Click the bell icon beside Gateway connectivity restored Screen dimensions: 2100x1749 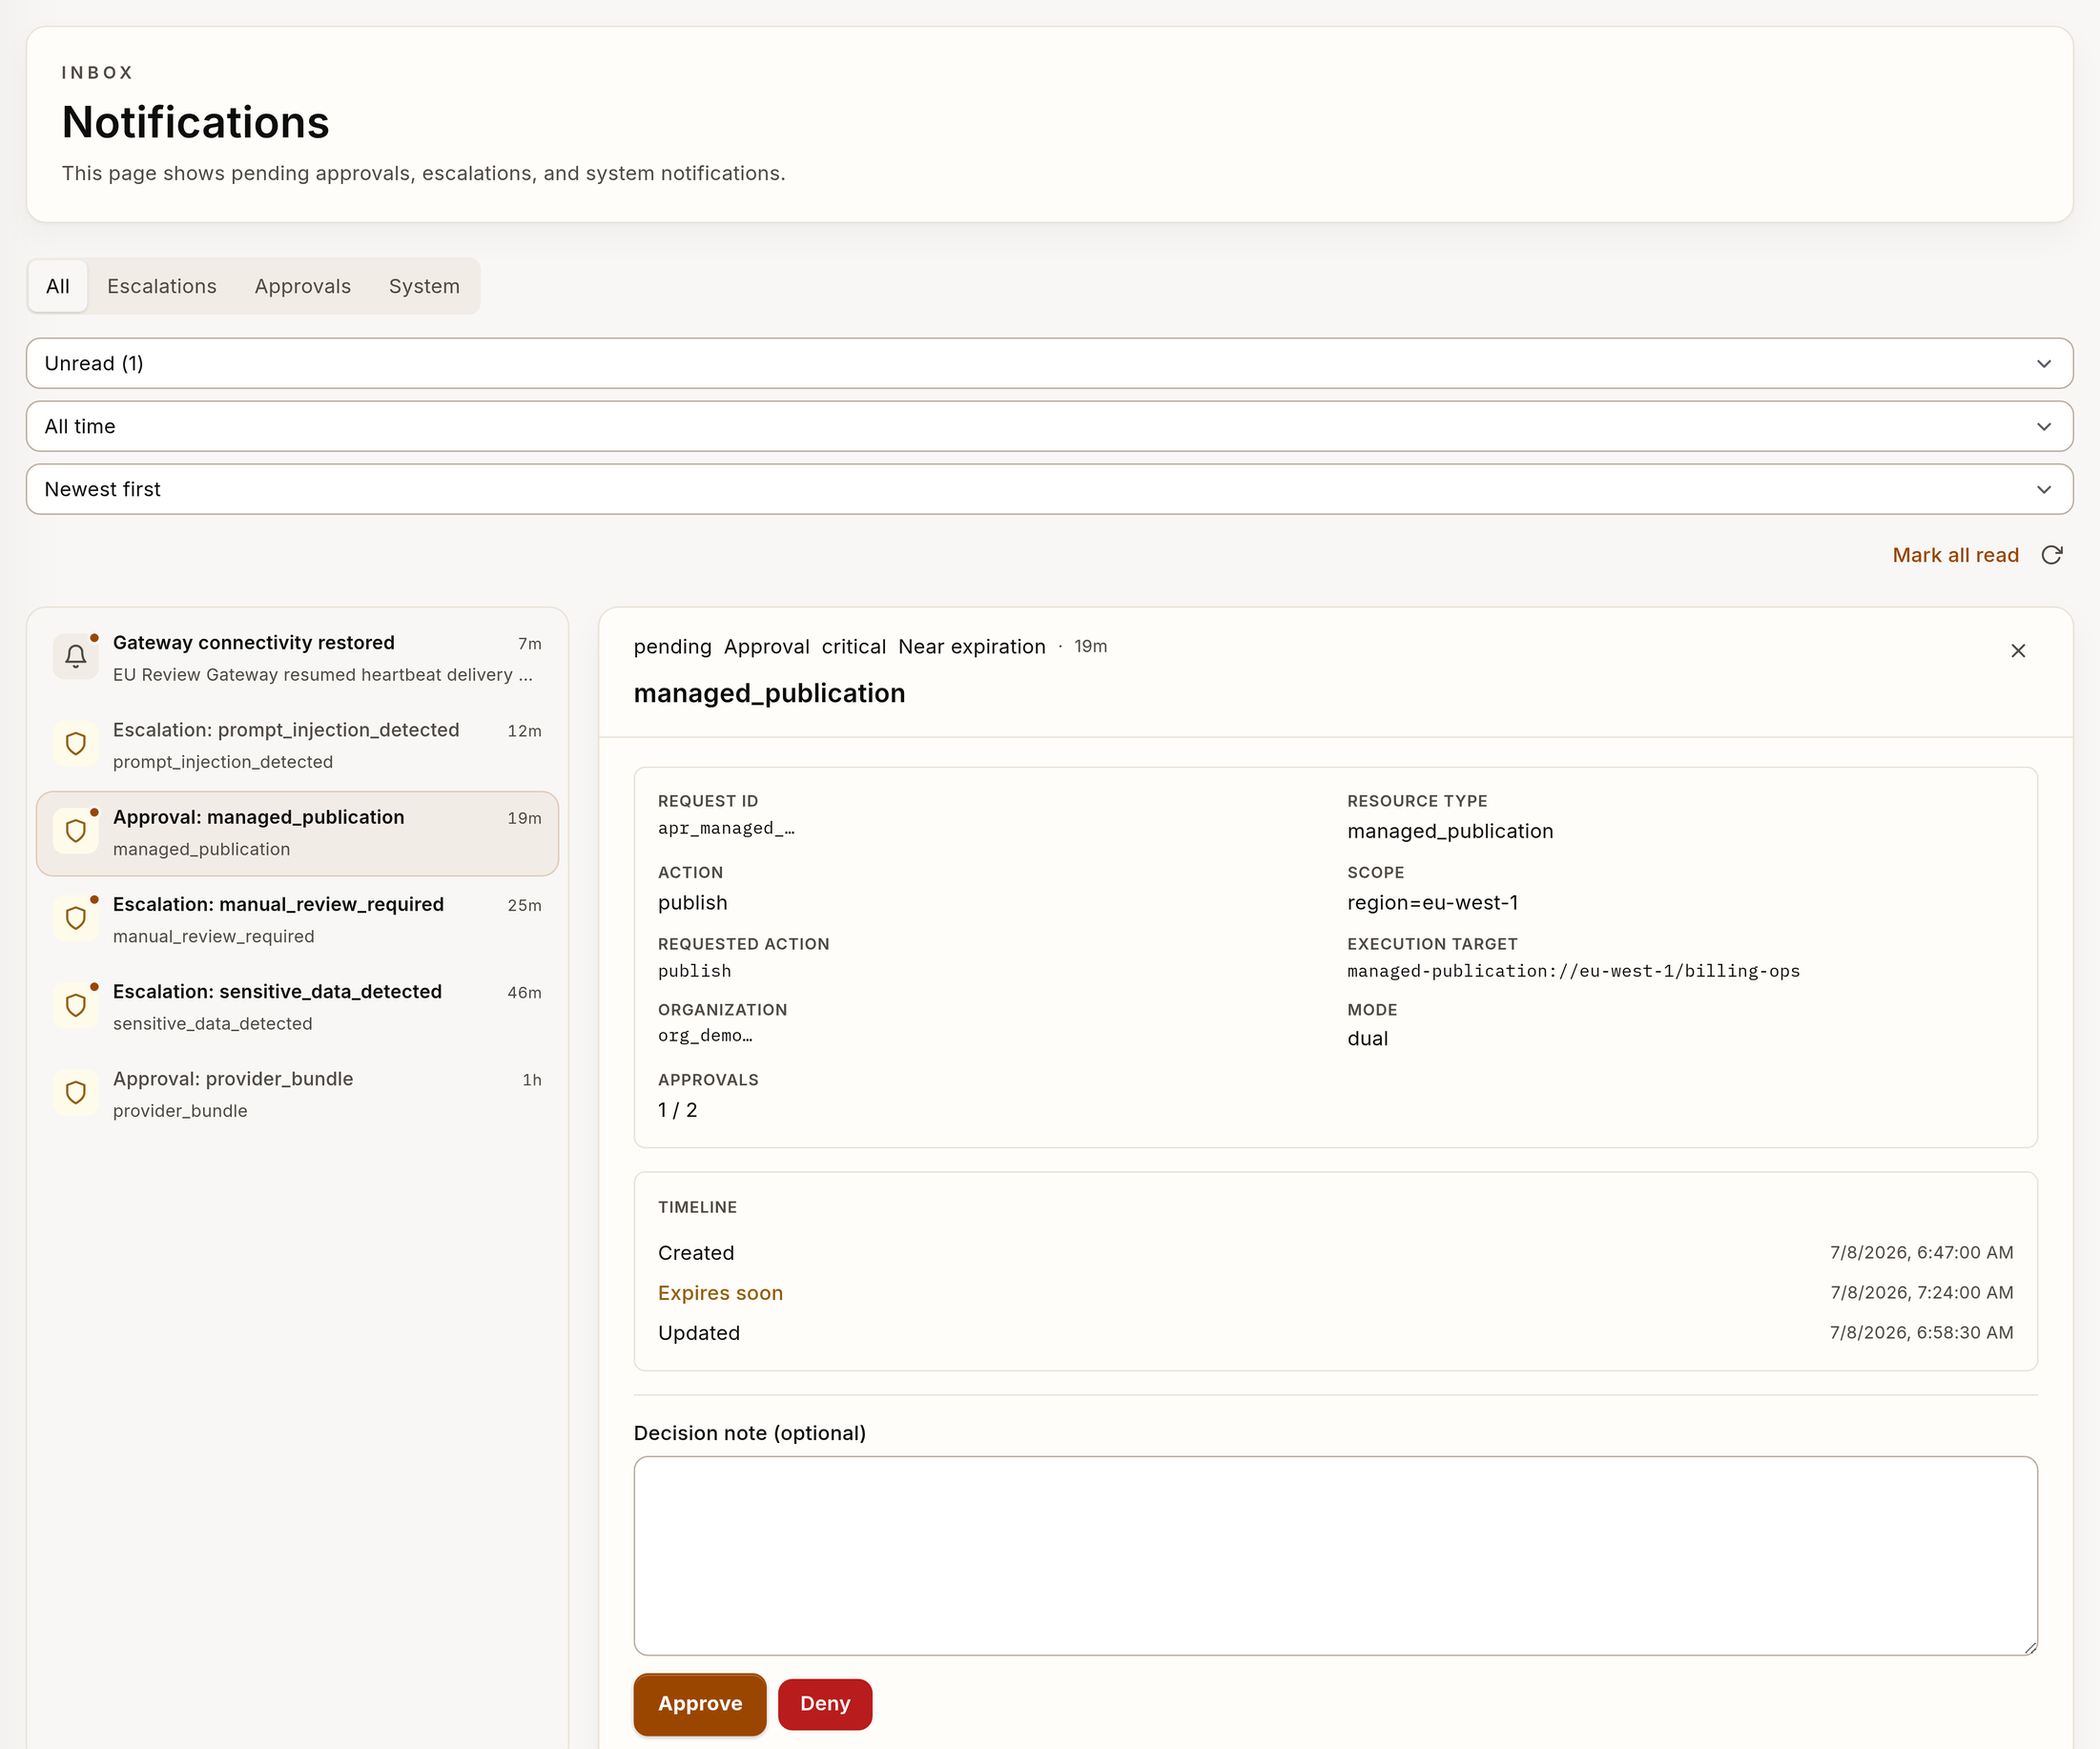75,657
